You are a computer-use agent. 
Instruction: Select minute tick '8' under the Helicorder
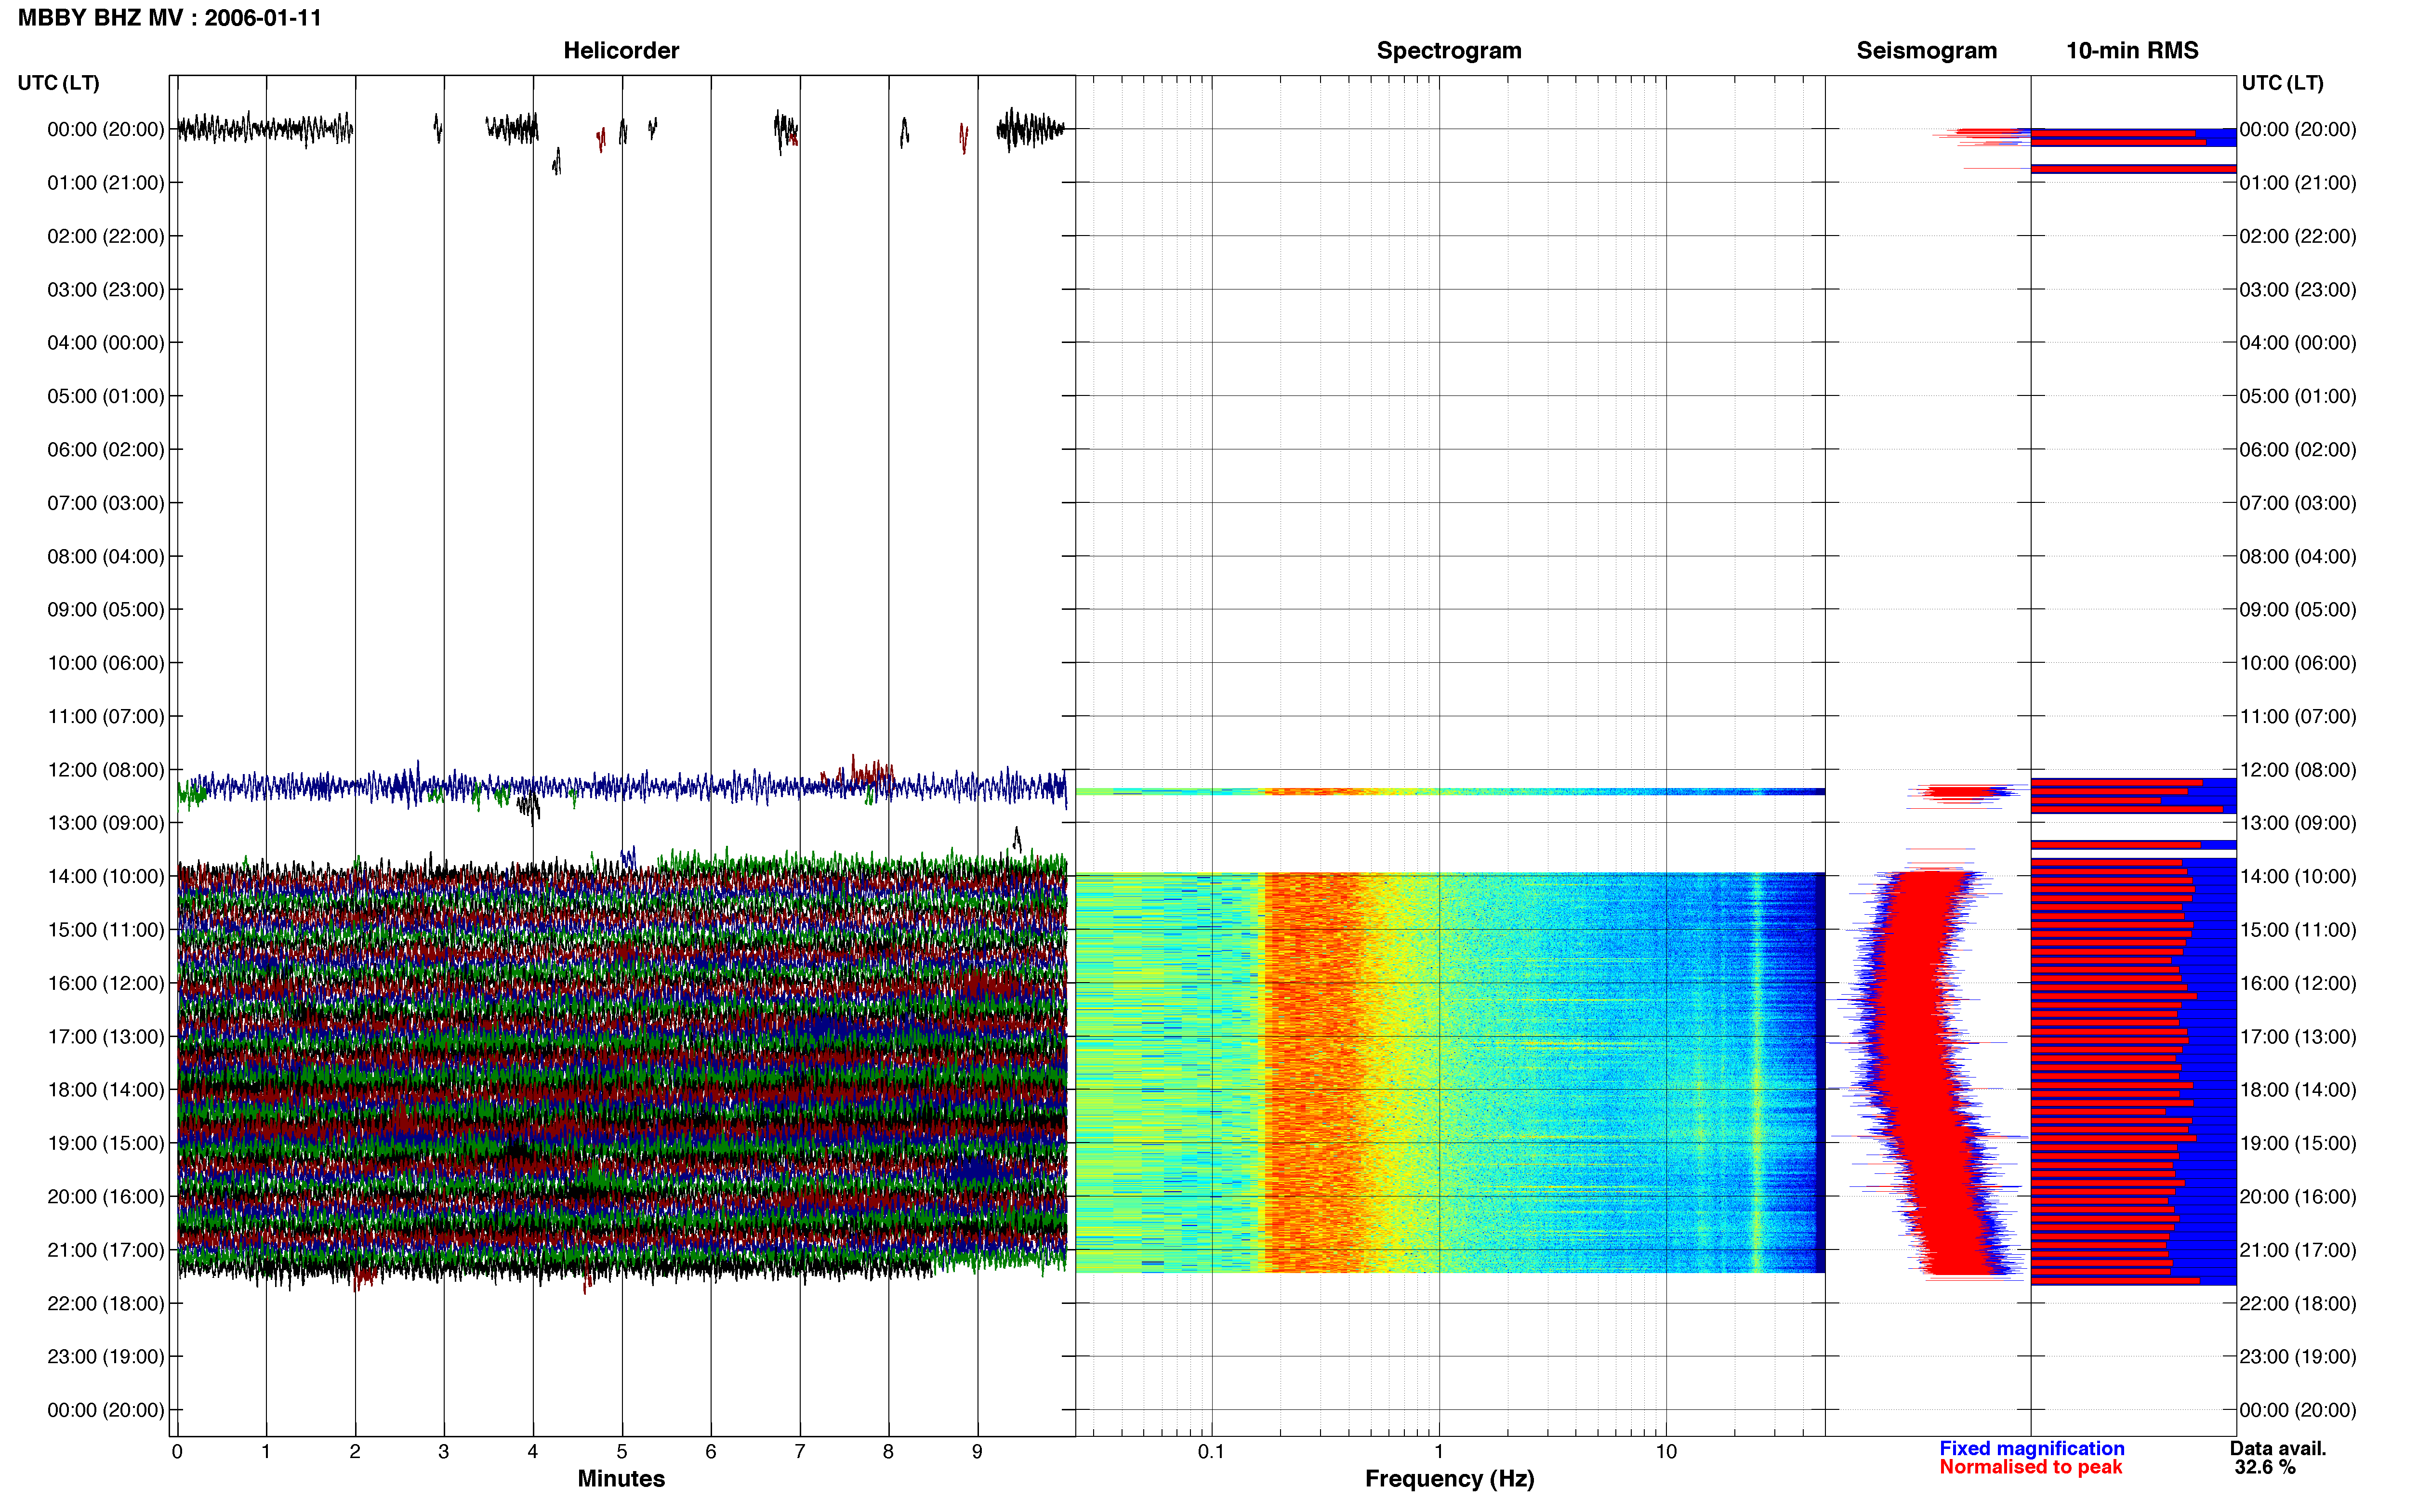[x=888, y=1452]
